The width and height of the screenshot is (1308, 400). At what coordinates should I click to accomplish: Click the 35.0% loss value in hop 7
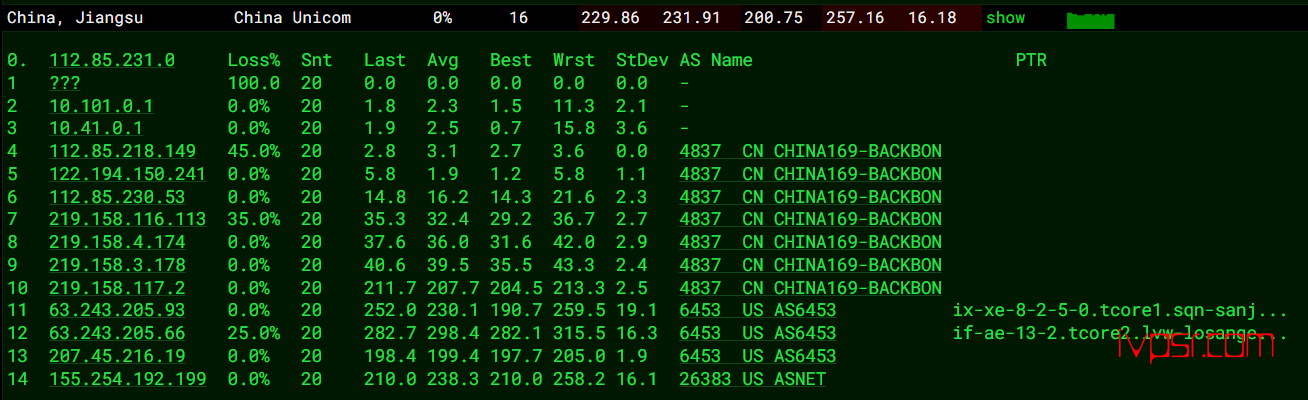[254, 219]
